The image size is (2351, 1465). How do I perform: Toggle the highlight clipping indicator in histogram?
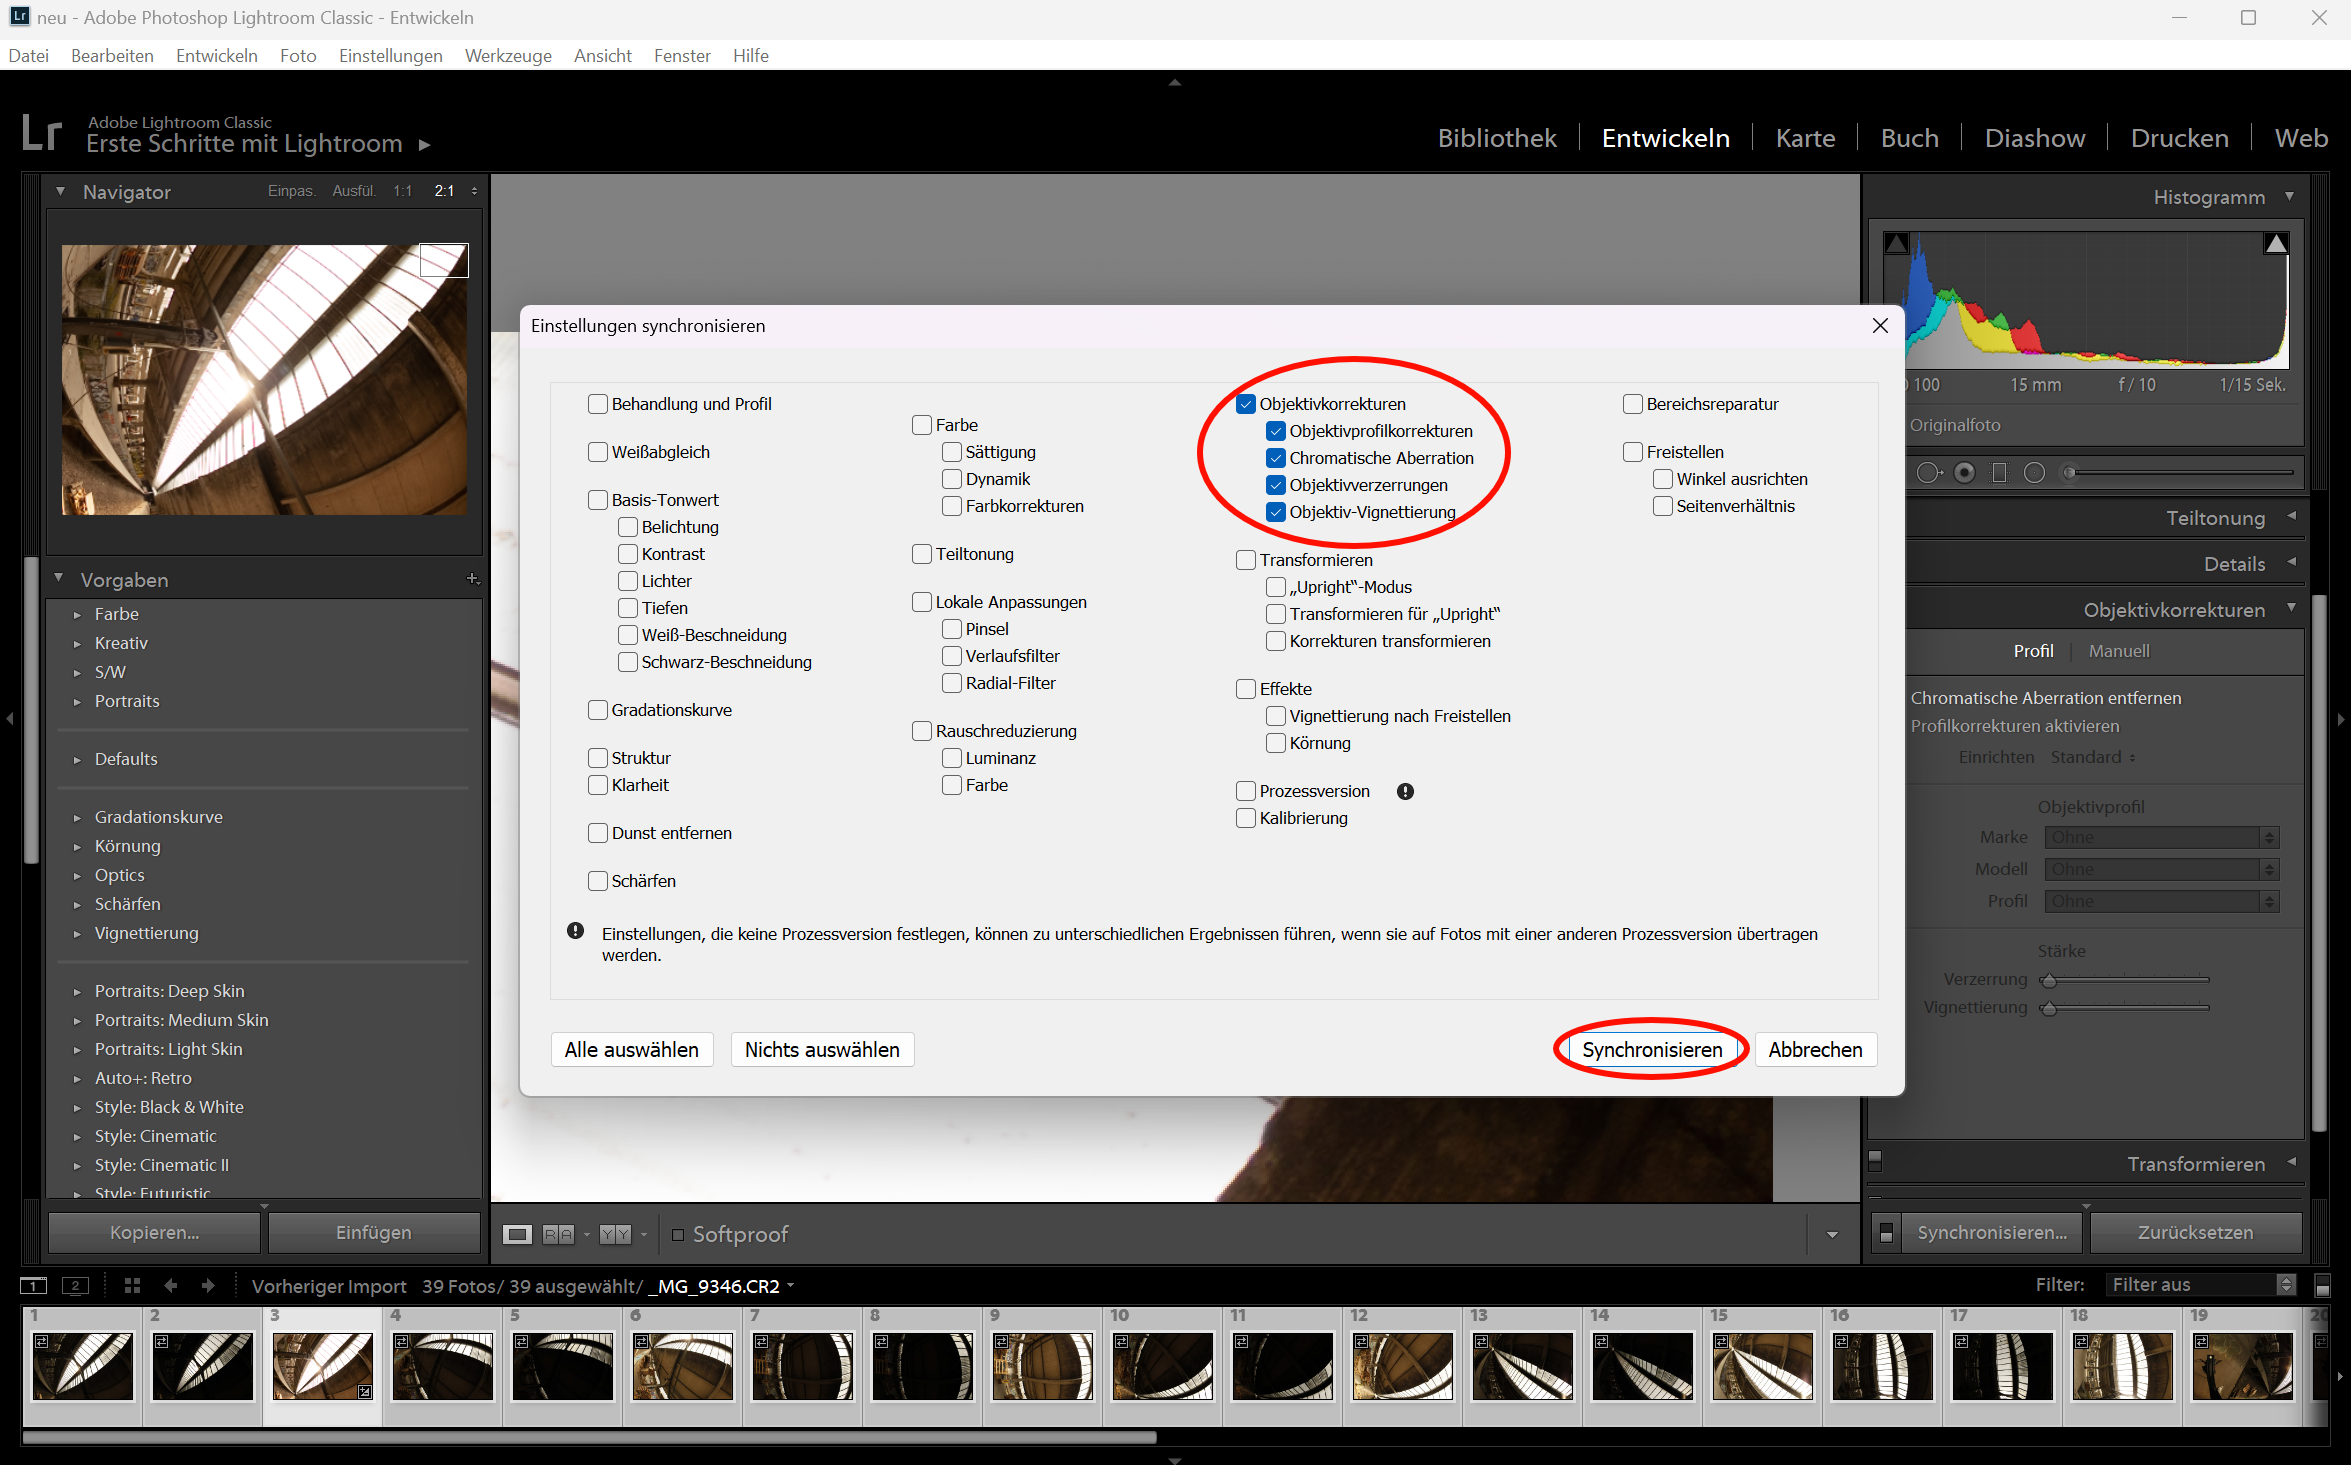[x=2276, y=243]
